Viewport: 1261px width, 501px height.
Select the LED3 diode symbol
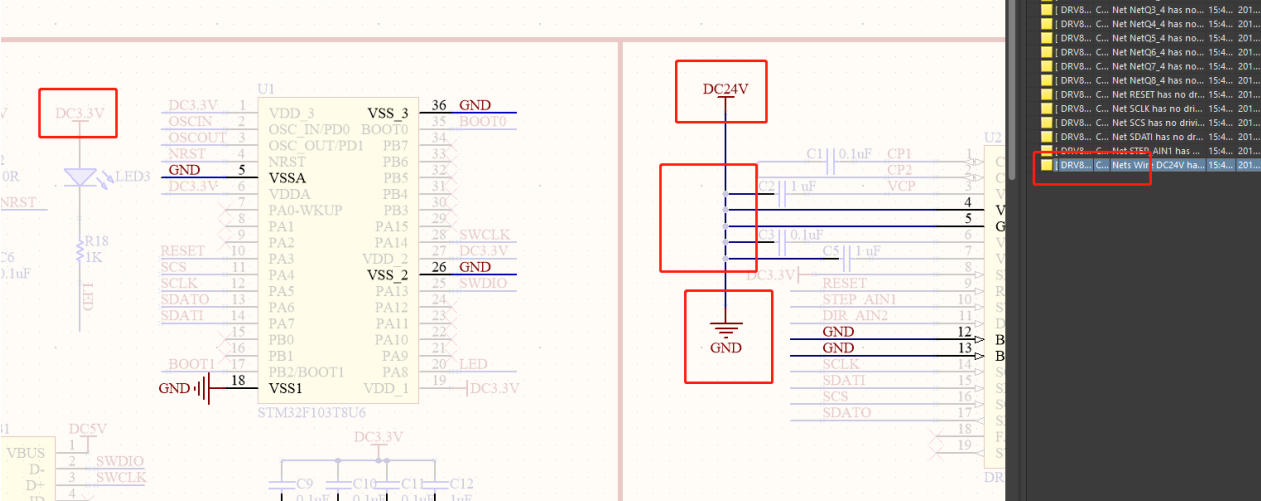click(x=80, y=177)
